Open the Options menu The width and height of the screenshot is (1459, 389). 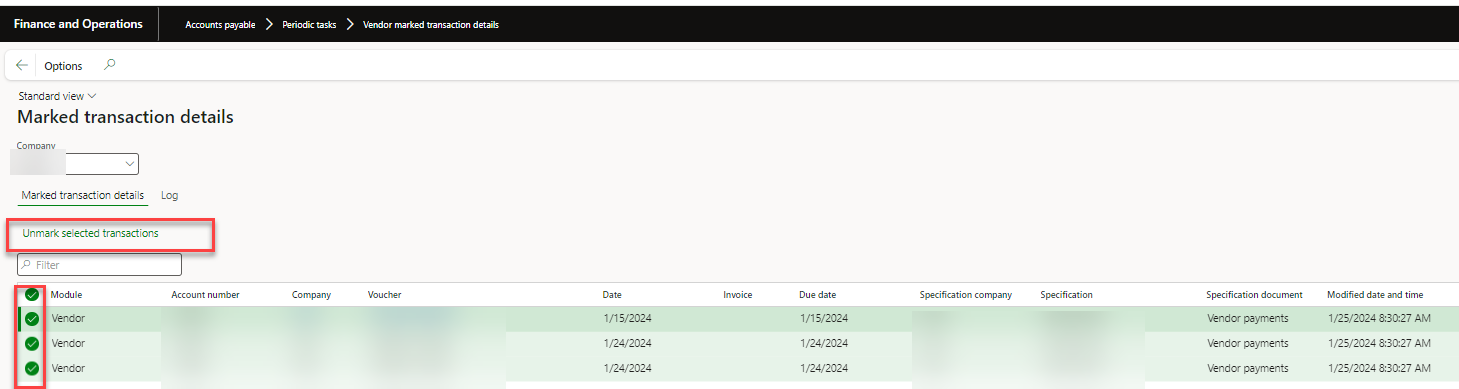[x=63, y=66]
